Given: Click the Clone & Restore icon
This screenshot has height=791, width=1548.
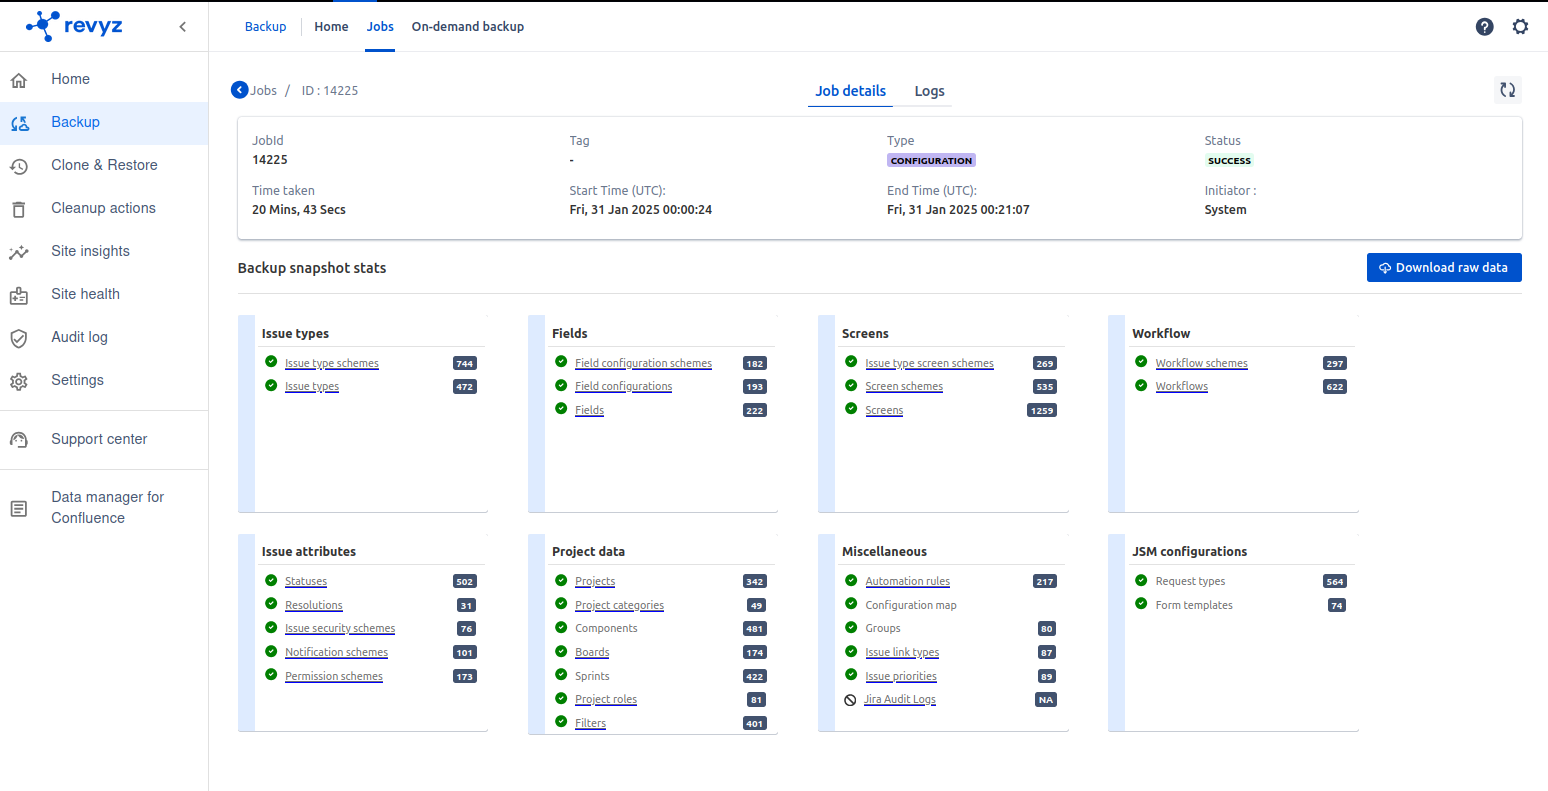Looking at the screenshot, I should click(19, 166).
